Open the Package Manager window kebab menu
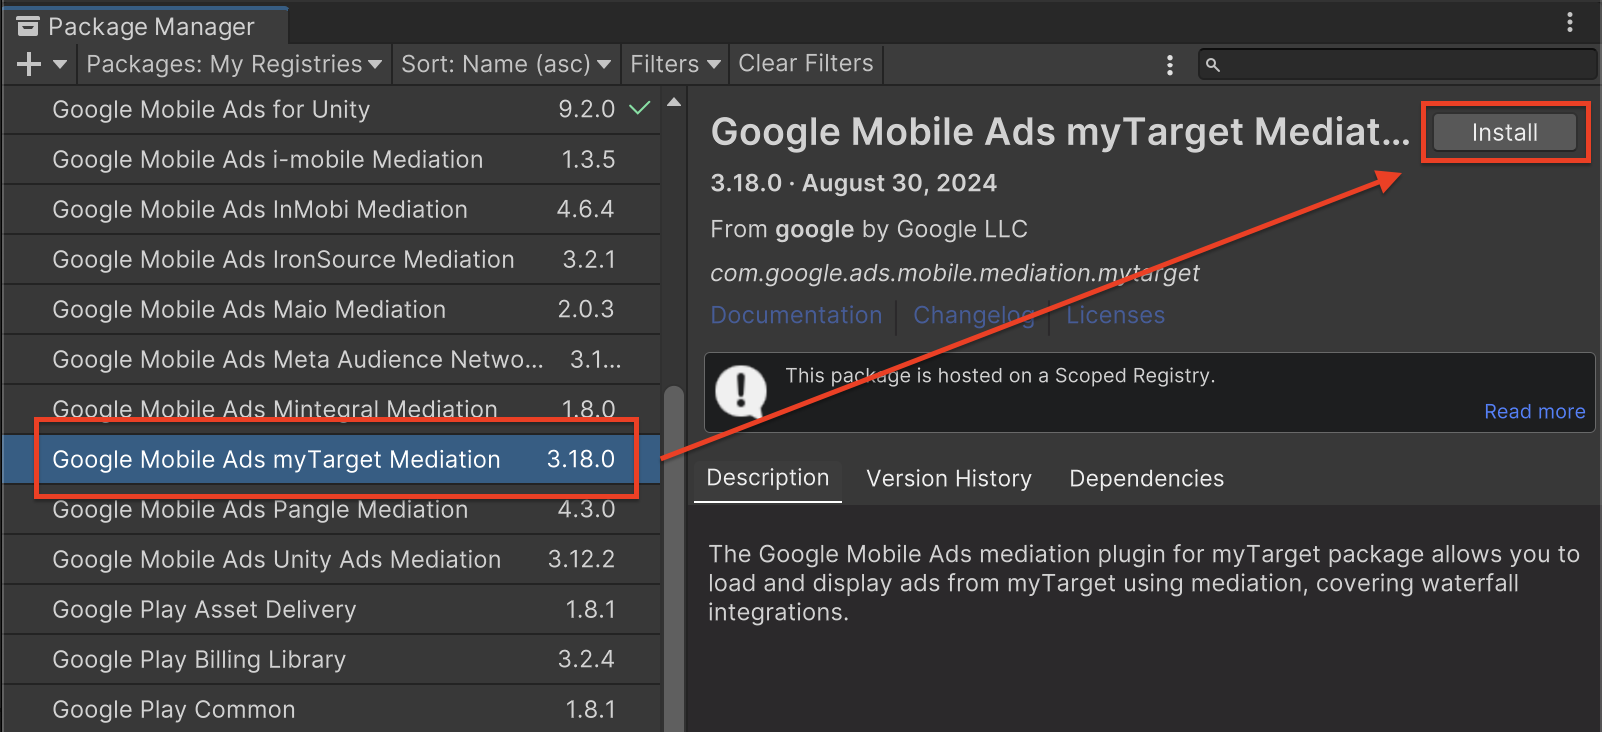 (x=1570, y=22)
